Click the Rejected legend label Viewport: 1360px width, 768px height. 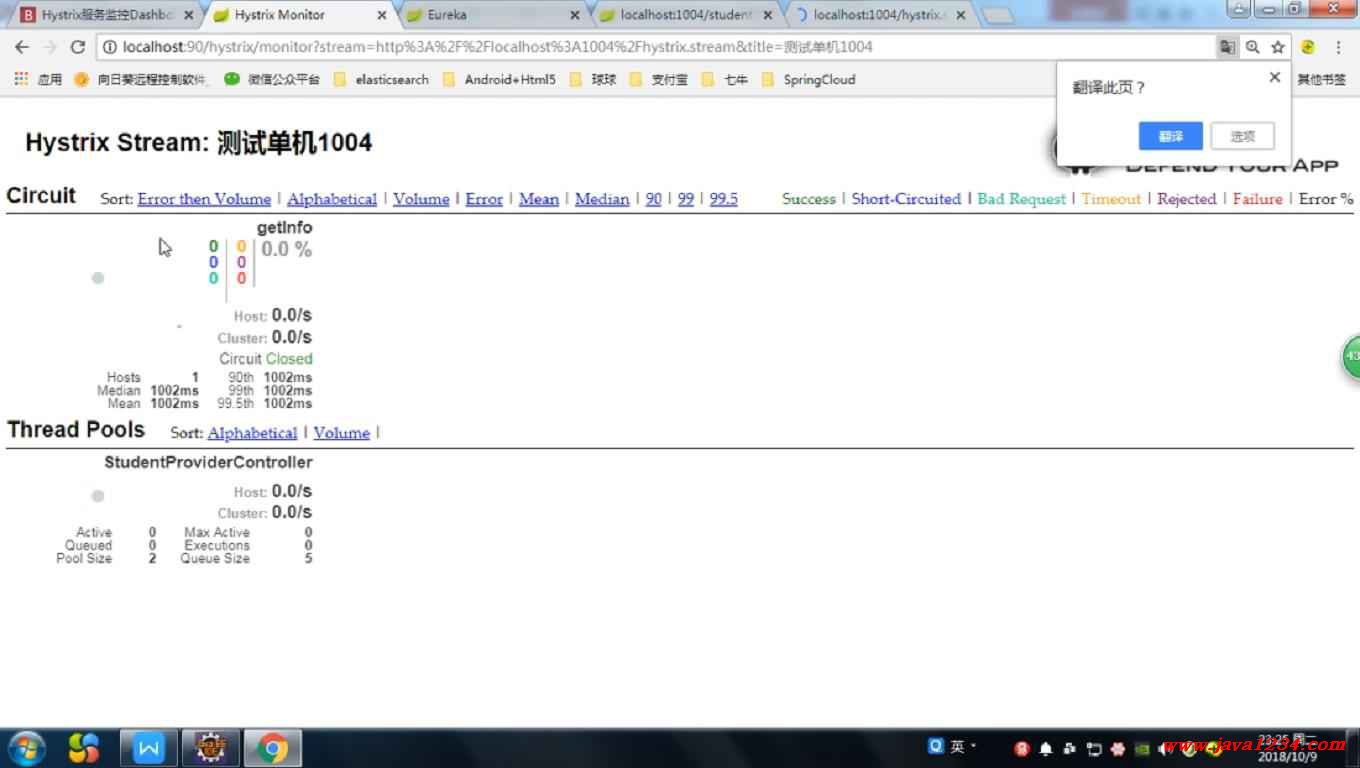(x=1187, y=199)
